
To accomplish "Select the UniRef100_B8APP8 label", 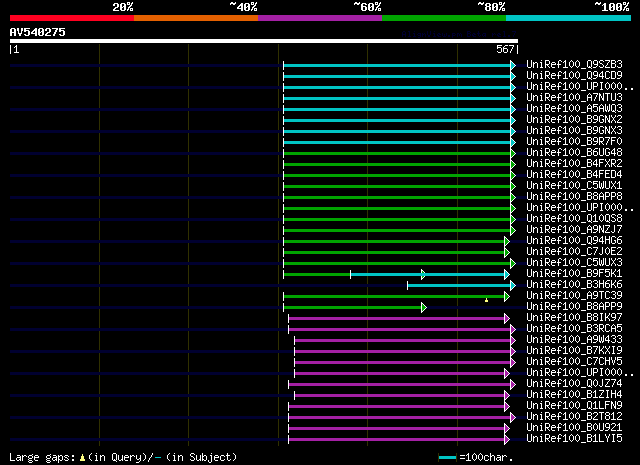I will [574, 197].
